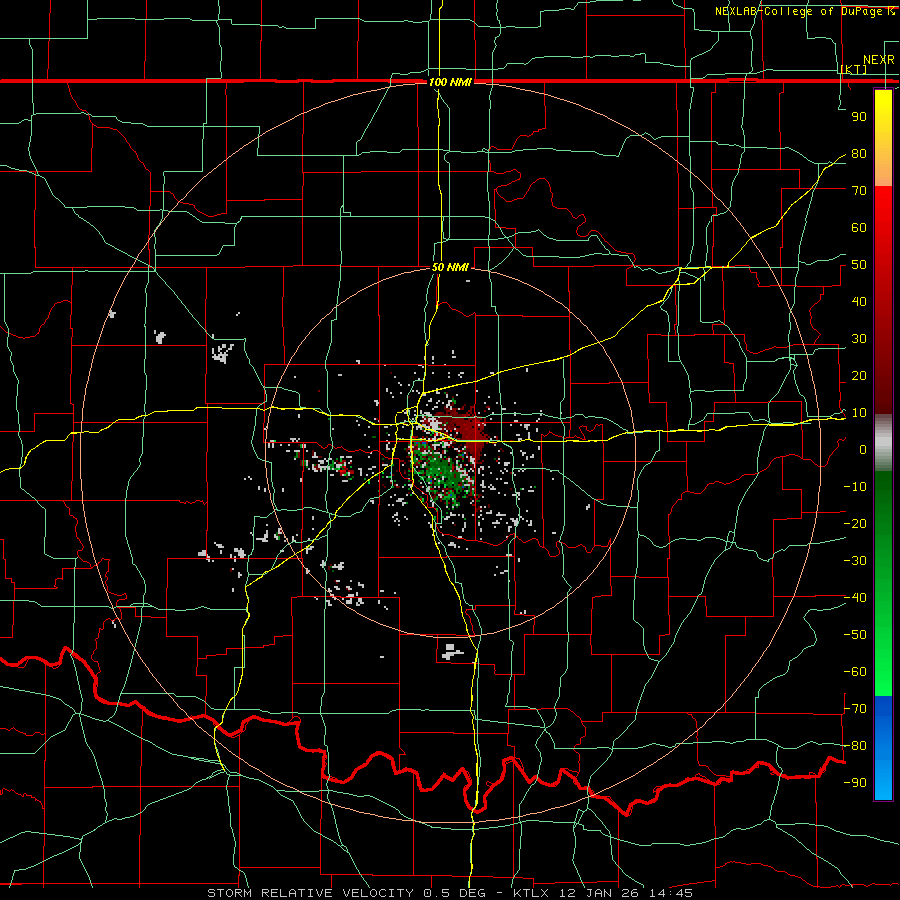Screen dimensions: 900x900
Task: Click the positive 20 scale value
Action: click(859, 375)
